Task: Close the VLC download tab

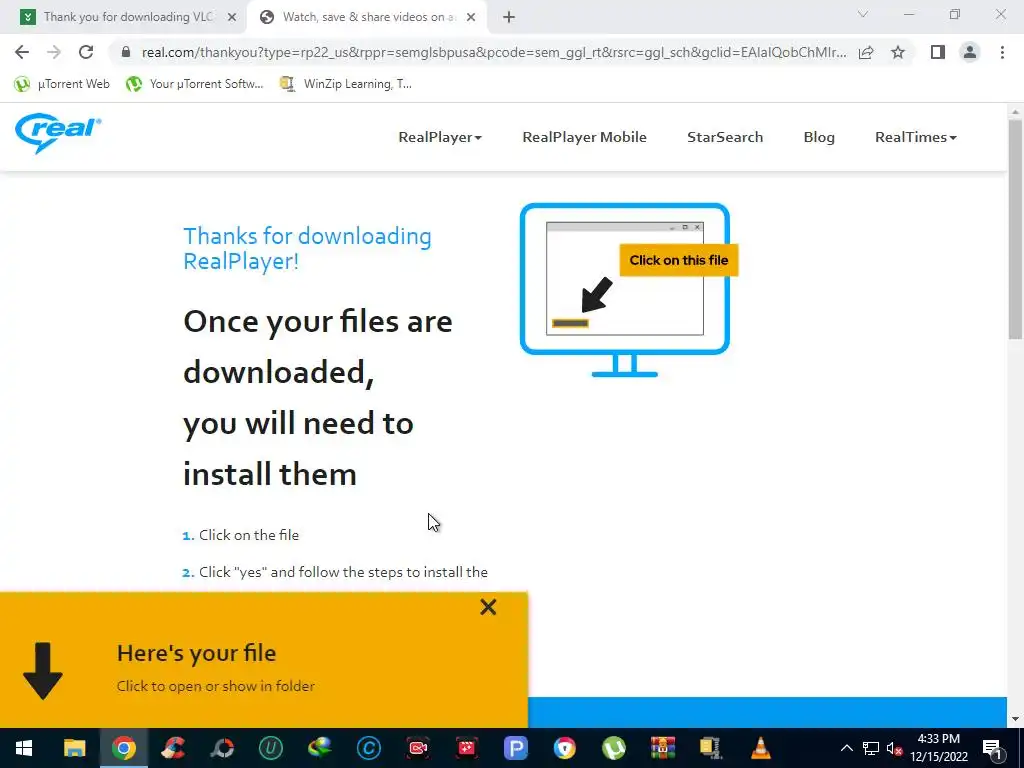Action: [232, 18]
